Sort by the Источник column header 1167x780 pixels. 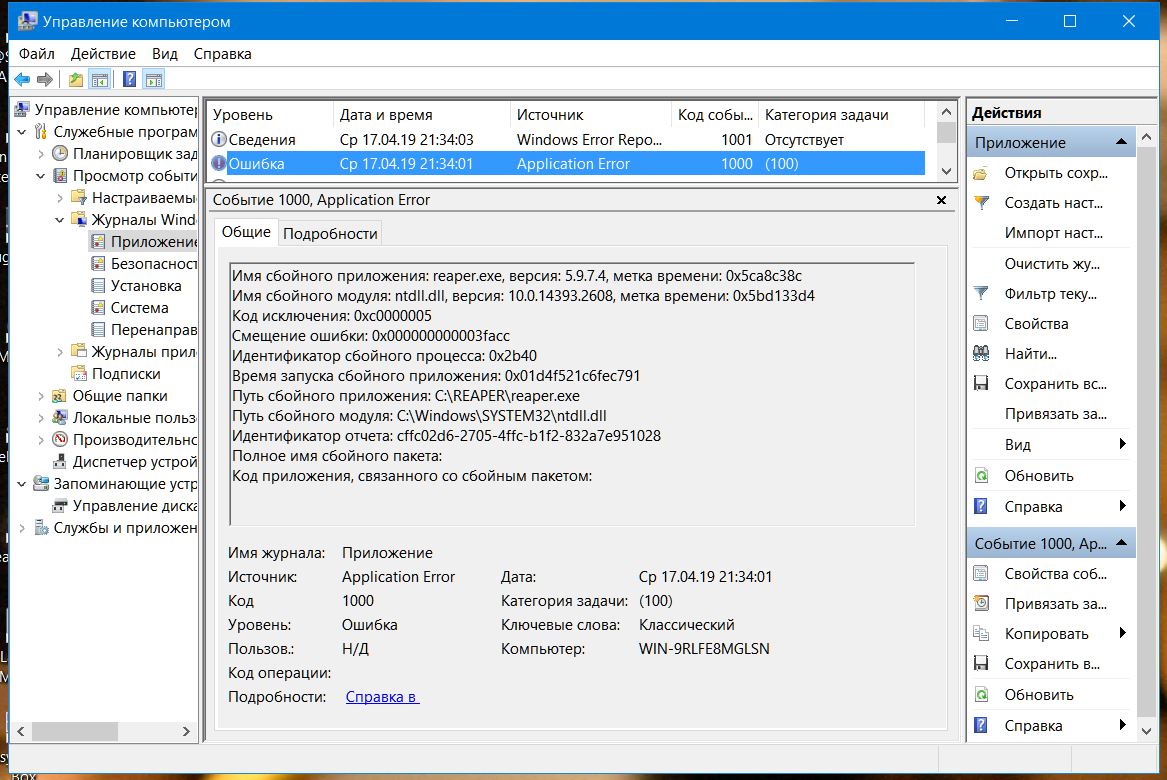591,115
